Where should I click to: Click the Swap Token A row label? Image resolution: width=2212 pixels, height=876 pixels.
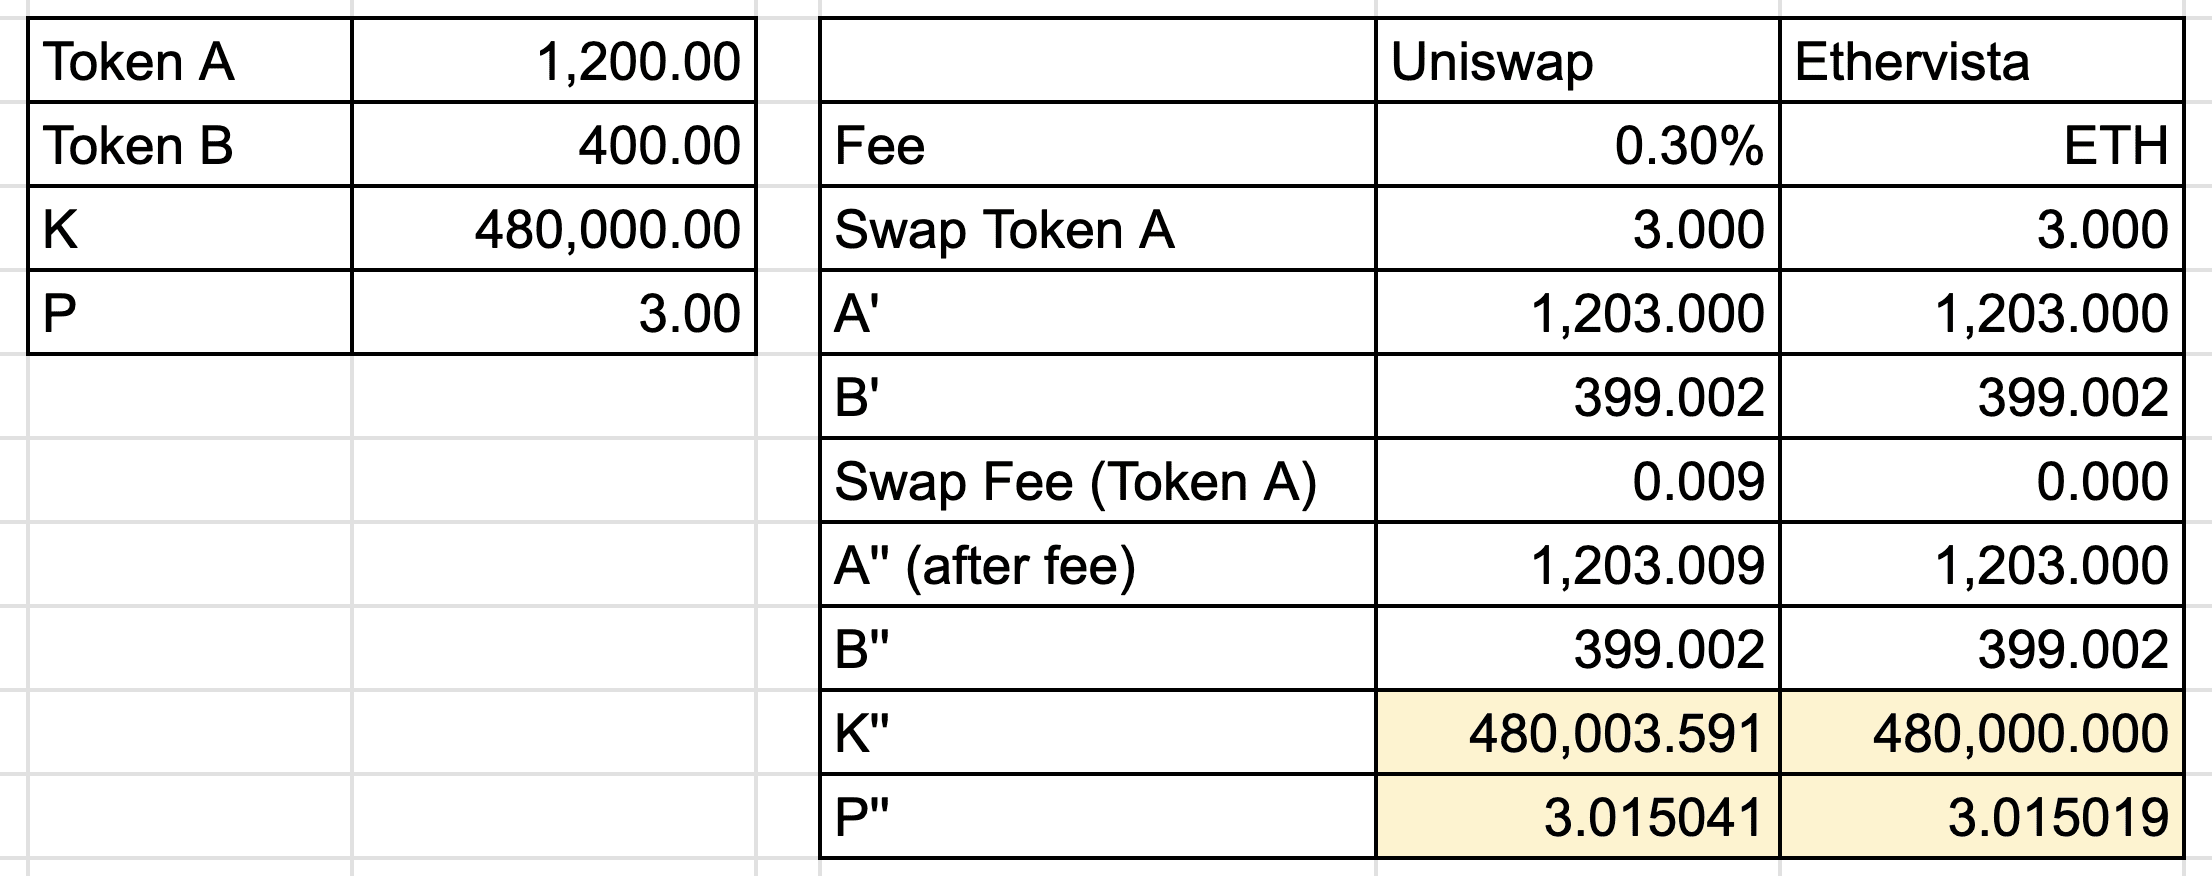(1097, 230)
